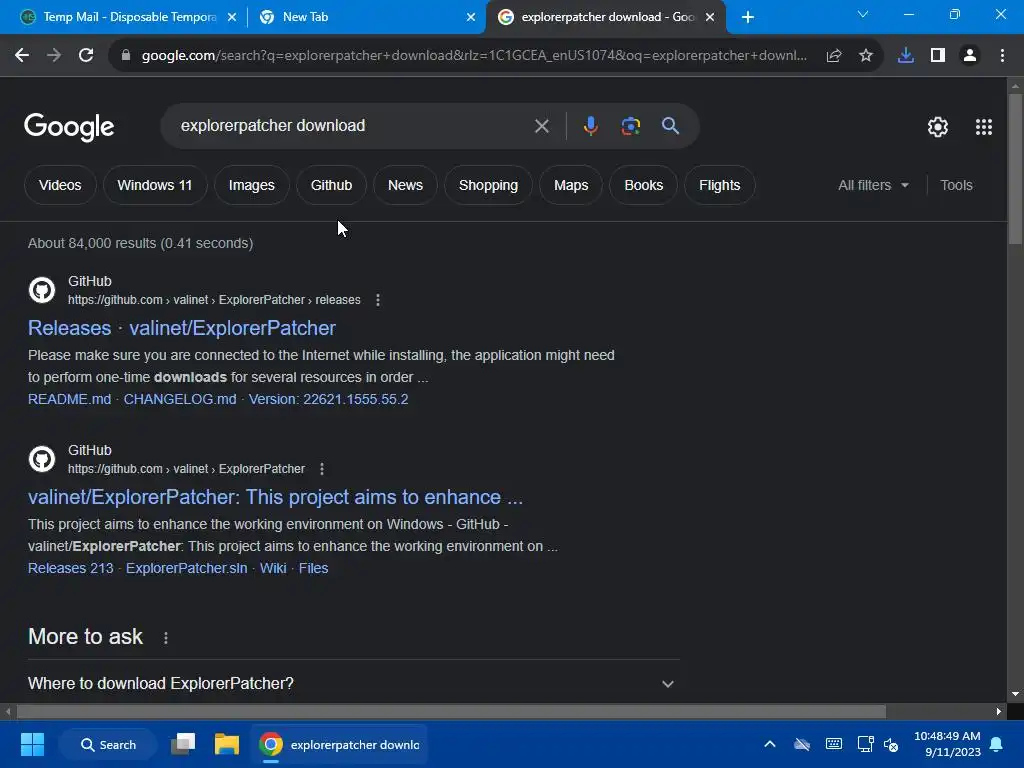Select the Github filter chip
Image resolution: width=1024 pixels, height=768 pixels.
(x=331, y=185)
